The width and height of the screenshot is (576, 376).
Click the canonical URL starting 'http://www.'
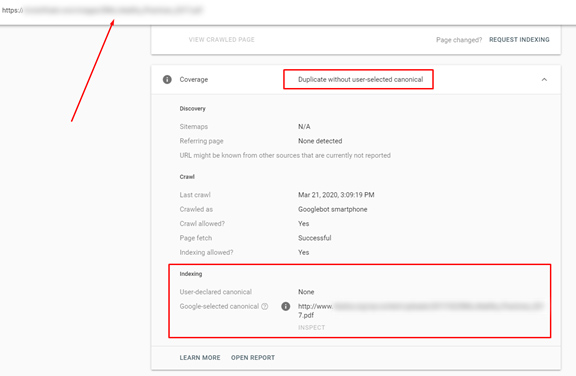click(421, 310)
